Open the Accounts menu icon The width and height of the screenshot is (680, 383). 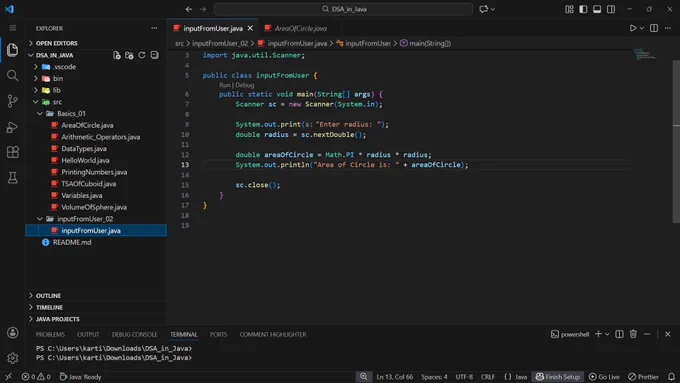tap(13, 333)
